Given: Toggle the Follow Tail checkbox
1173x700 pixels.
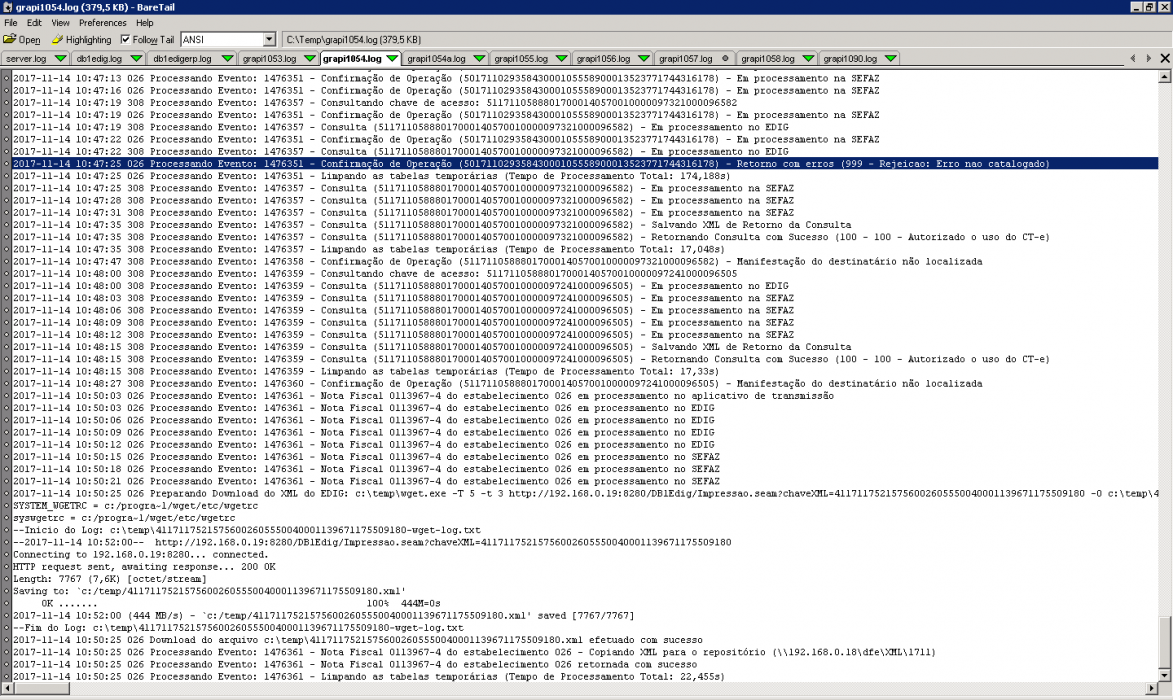Looking at the screenshot, I should coord(125,40).
